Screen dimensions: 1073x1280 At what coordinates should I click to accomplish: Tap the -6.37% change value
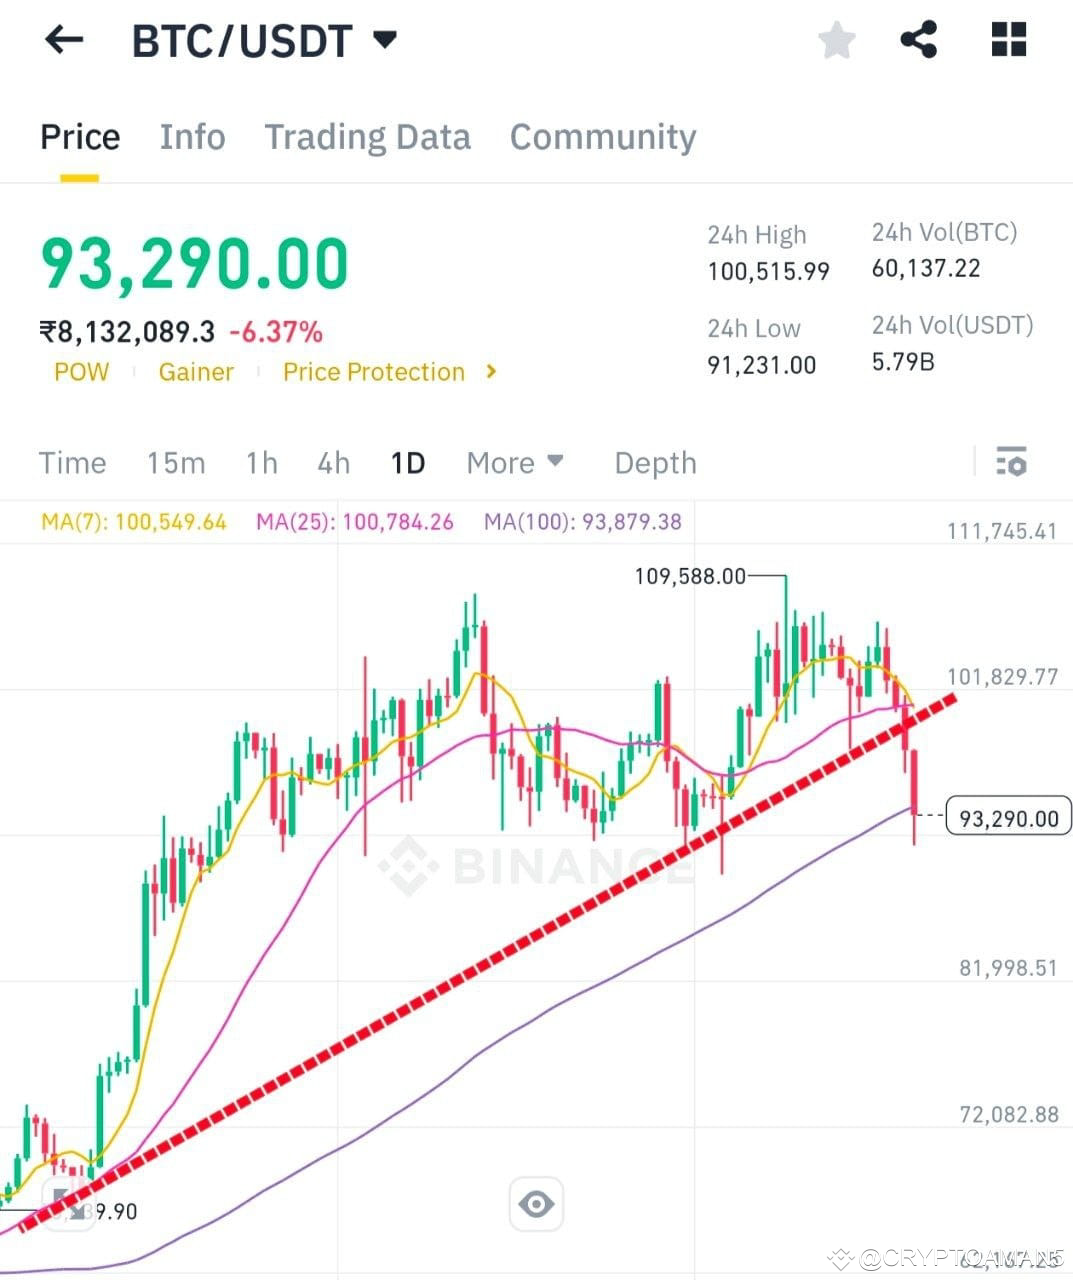click(x=276, y=332)
